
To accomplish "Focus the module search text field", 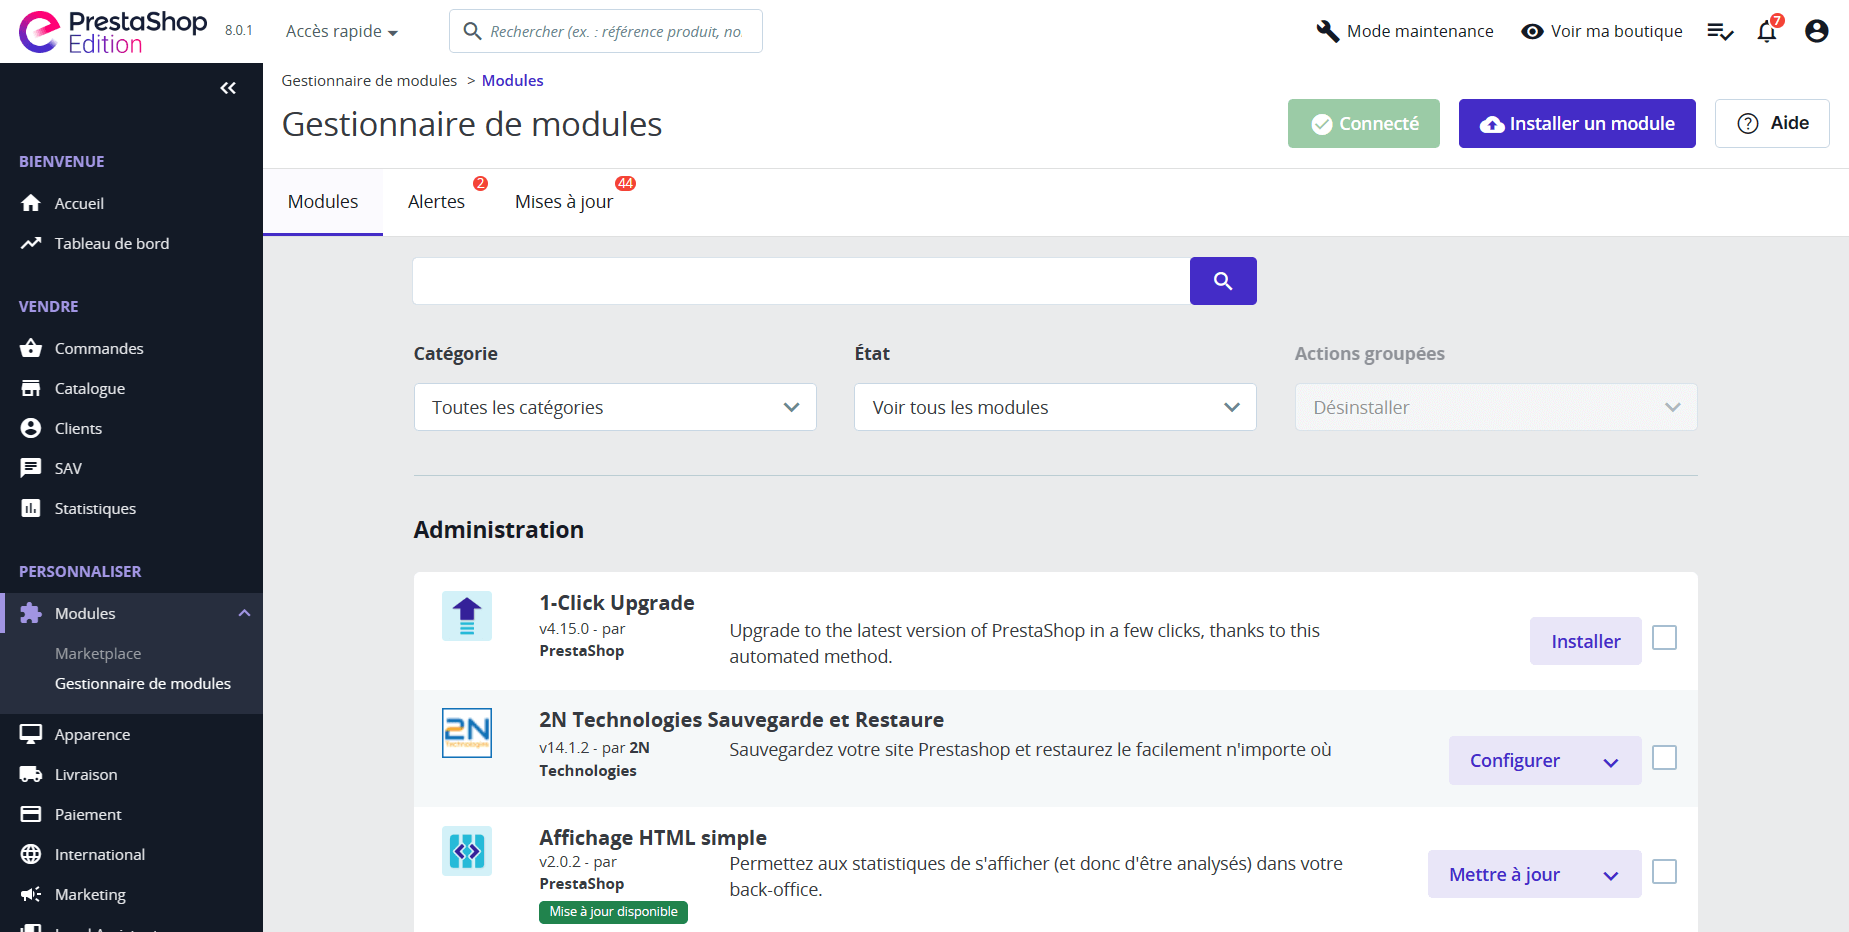I will (800, 281).
